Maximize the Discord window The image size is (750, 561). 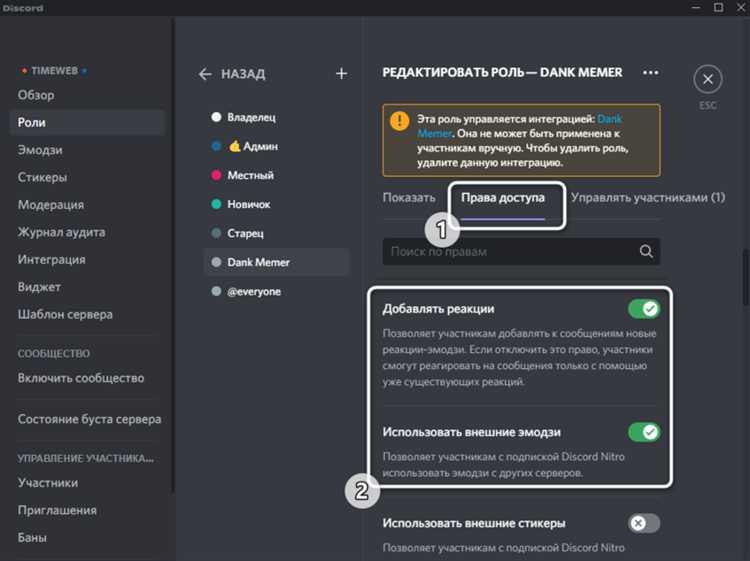tap(718, 8)
